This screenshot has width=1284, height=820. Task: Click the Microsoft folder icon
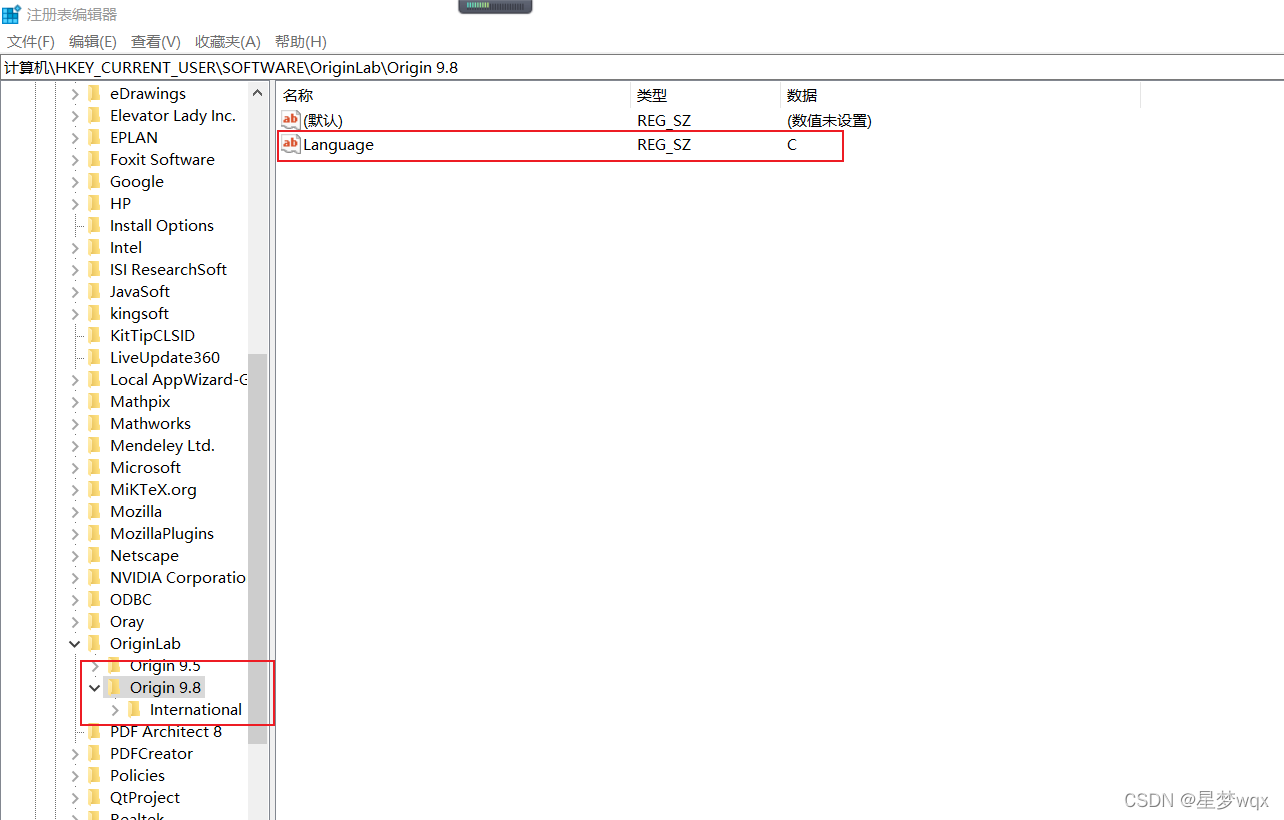(95, 468)
